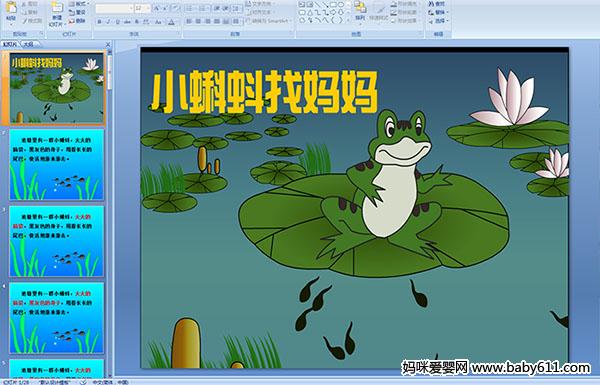Image resolution: width=600 pixels, height=385 pixels.
Task: Select the Triangle shape in shapes gallery
Action: 310,12
